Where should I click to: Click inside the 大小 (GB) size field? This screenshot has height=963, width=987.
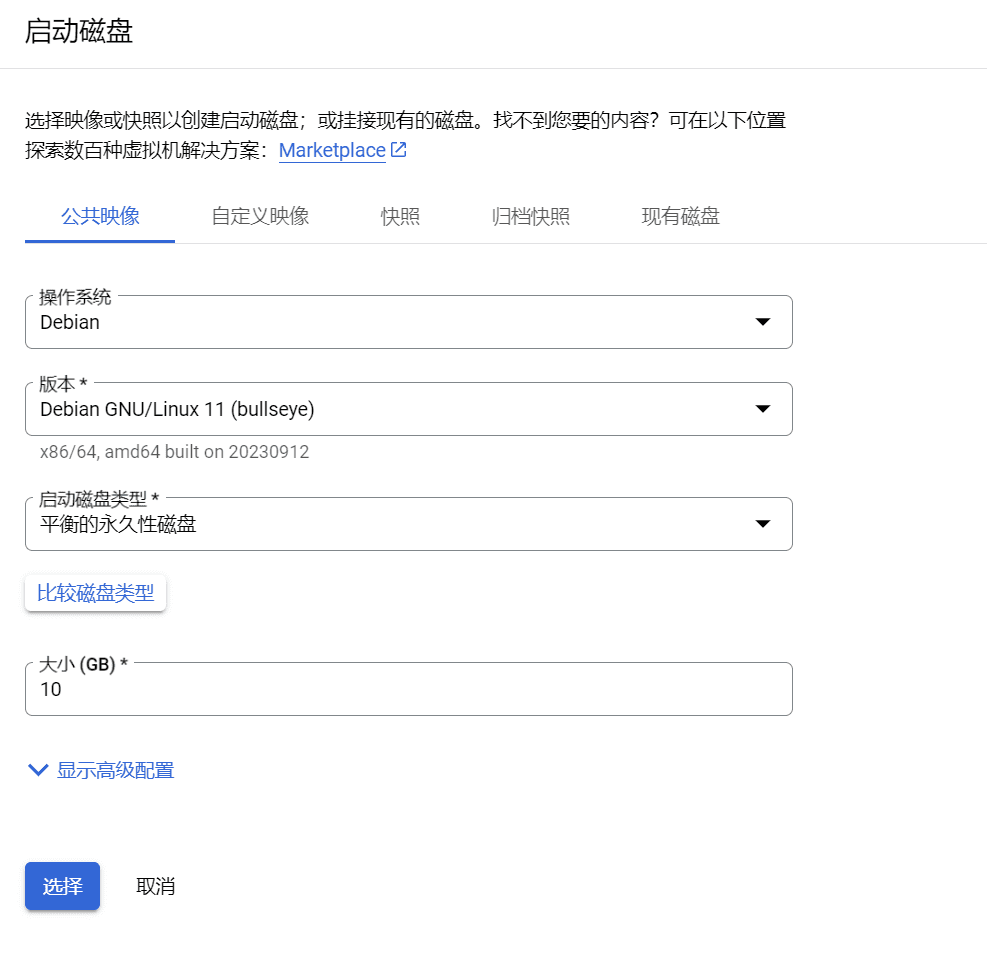[x=400, y=689]
